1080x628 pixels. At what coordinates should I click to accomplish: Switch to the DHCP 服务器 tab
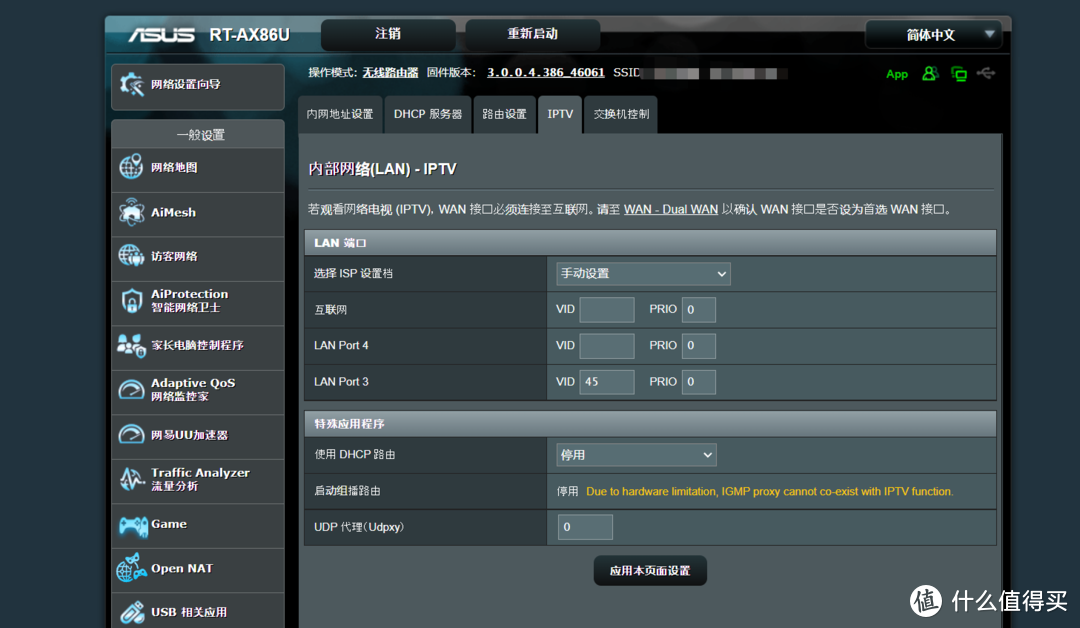point(428,114)
